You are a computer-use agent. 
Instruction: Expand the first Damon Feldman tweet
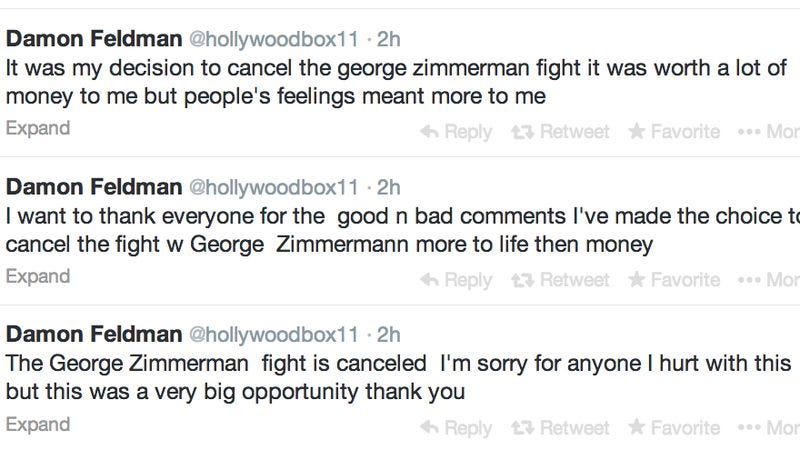click(x=38, y=129)
